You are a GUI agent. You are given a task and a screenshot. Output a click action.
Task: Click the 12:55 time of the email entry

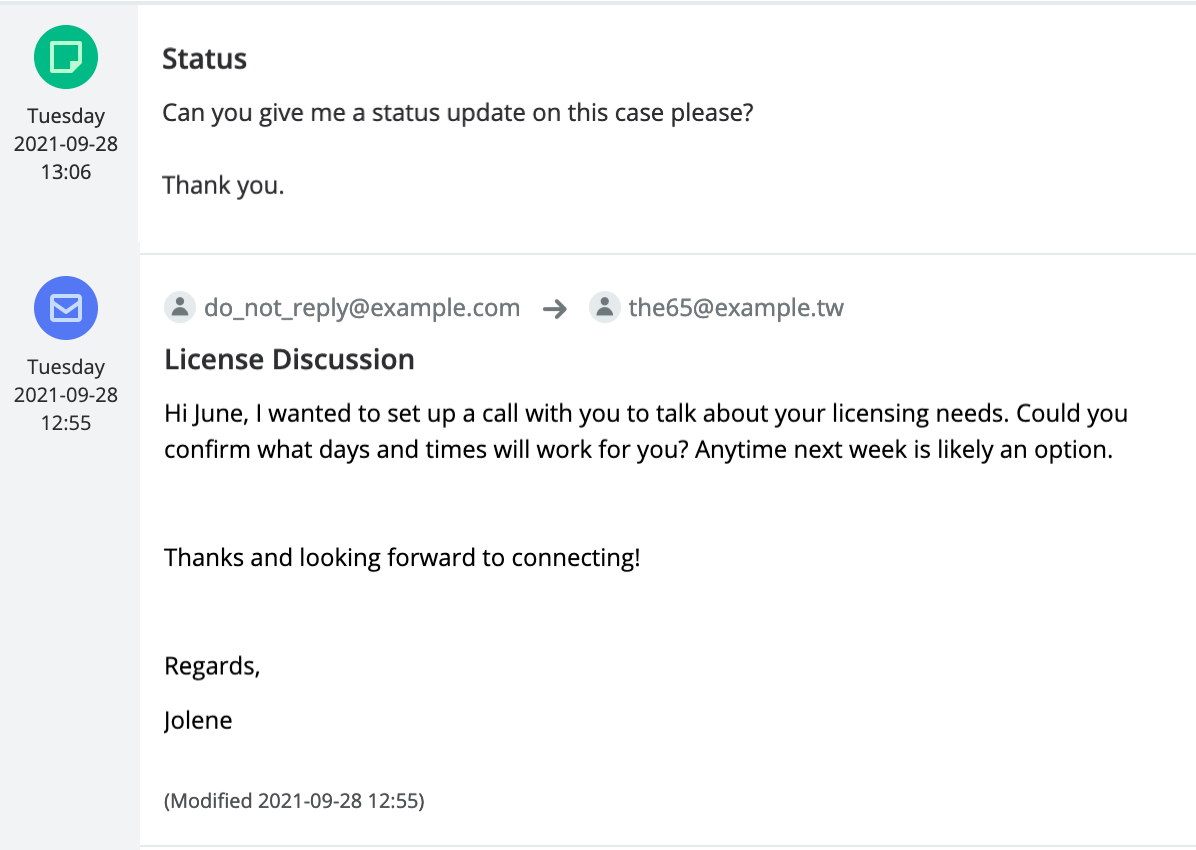pyautogui.click(x=66, y=423)
